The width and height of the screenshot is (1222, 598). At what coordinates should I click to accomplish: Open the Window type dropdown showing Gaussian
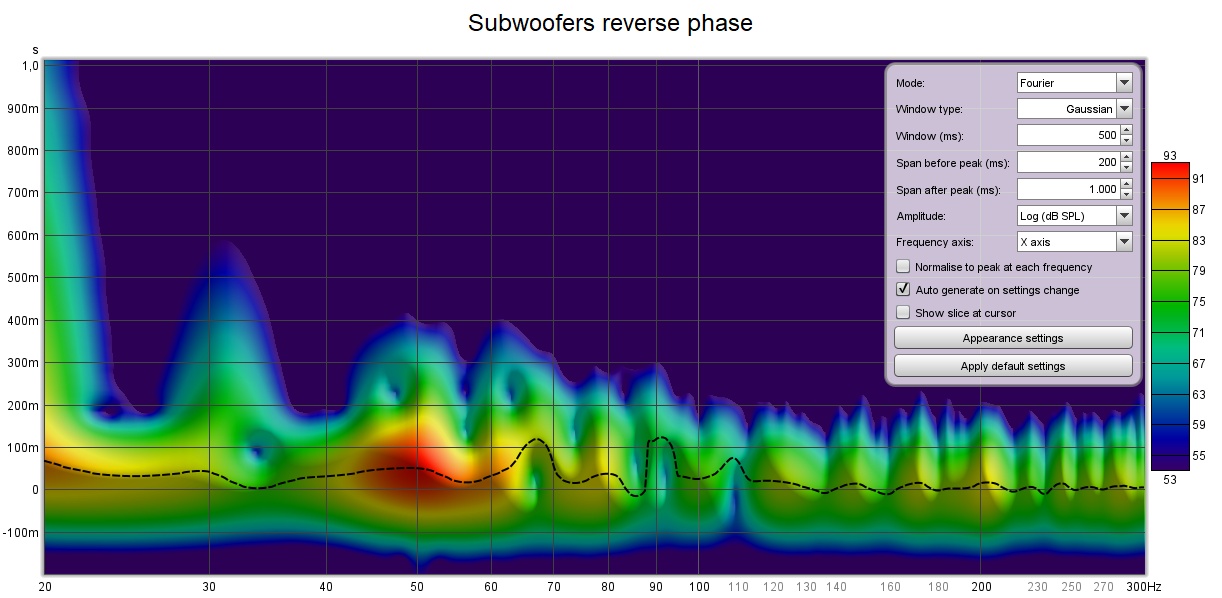click(1075, 109)
